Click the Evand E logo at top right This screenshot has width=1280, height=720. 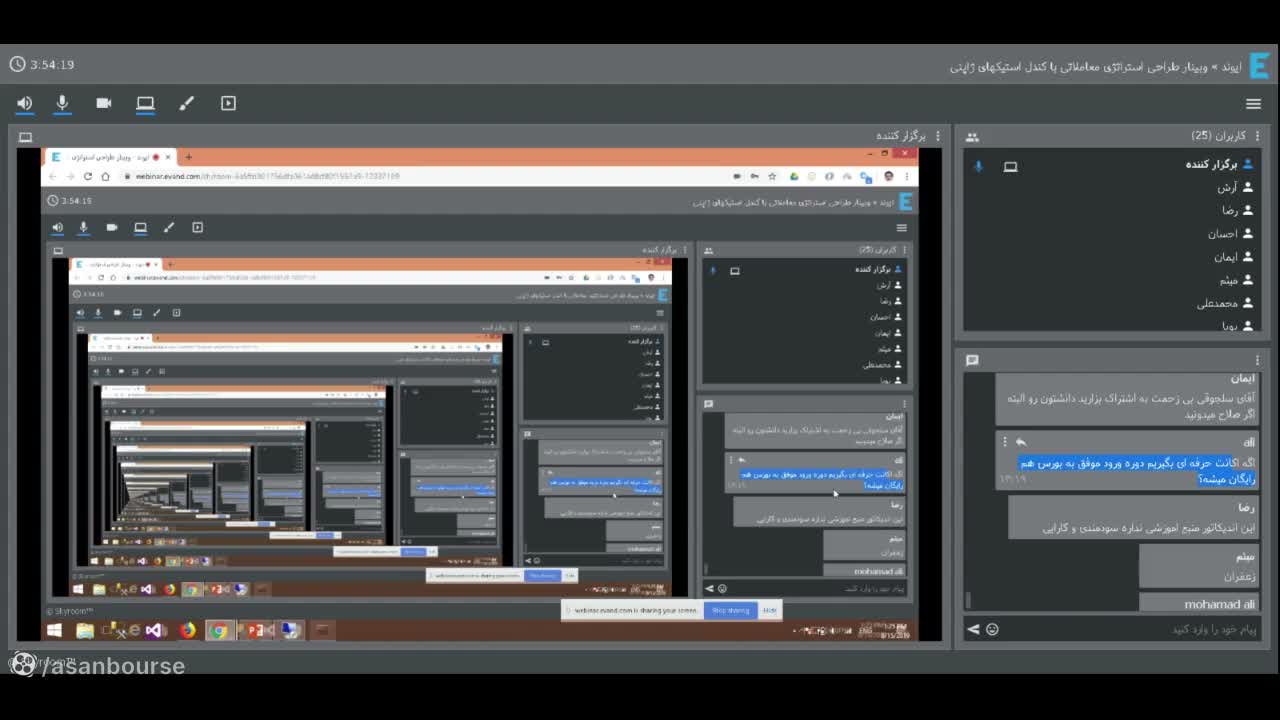tap(1259, 66)
